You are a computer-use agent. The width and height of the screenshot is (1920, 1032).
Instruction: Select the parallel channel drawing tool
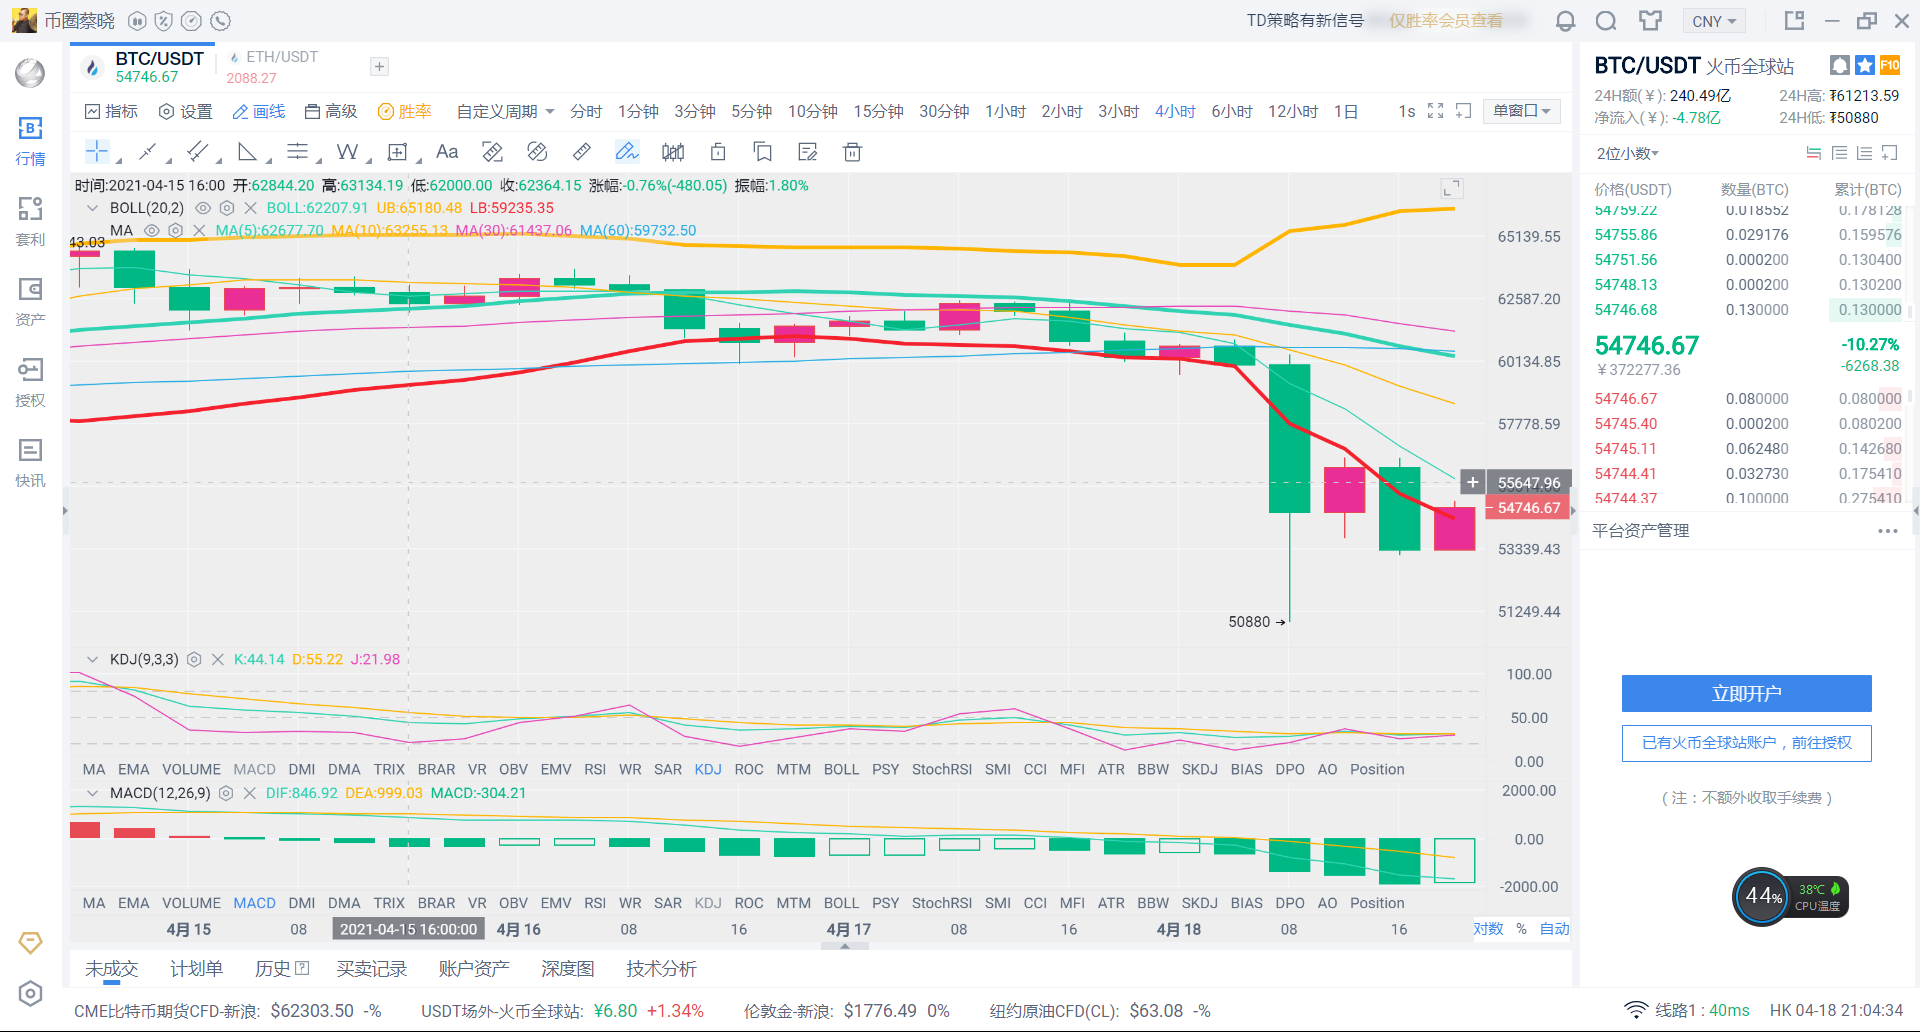point(198,152)
